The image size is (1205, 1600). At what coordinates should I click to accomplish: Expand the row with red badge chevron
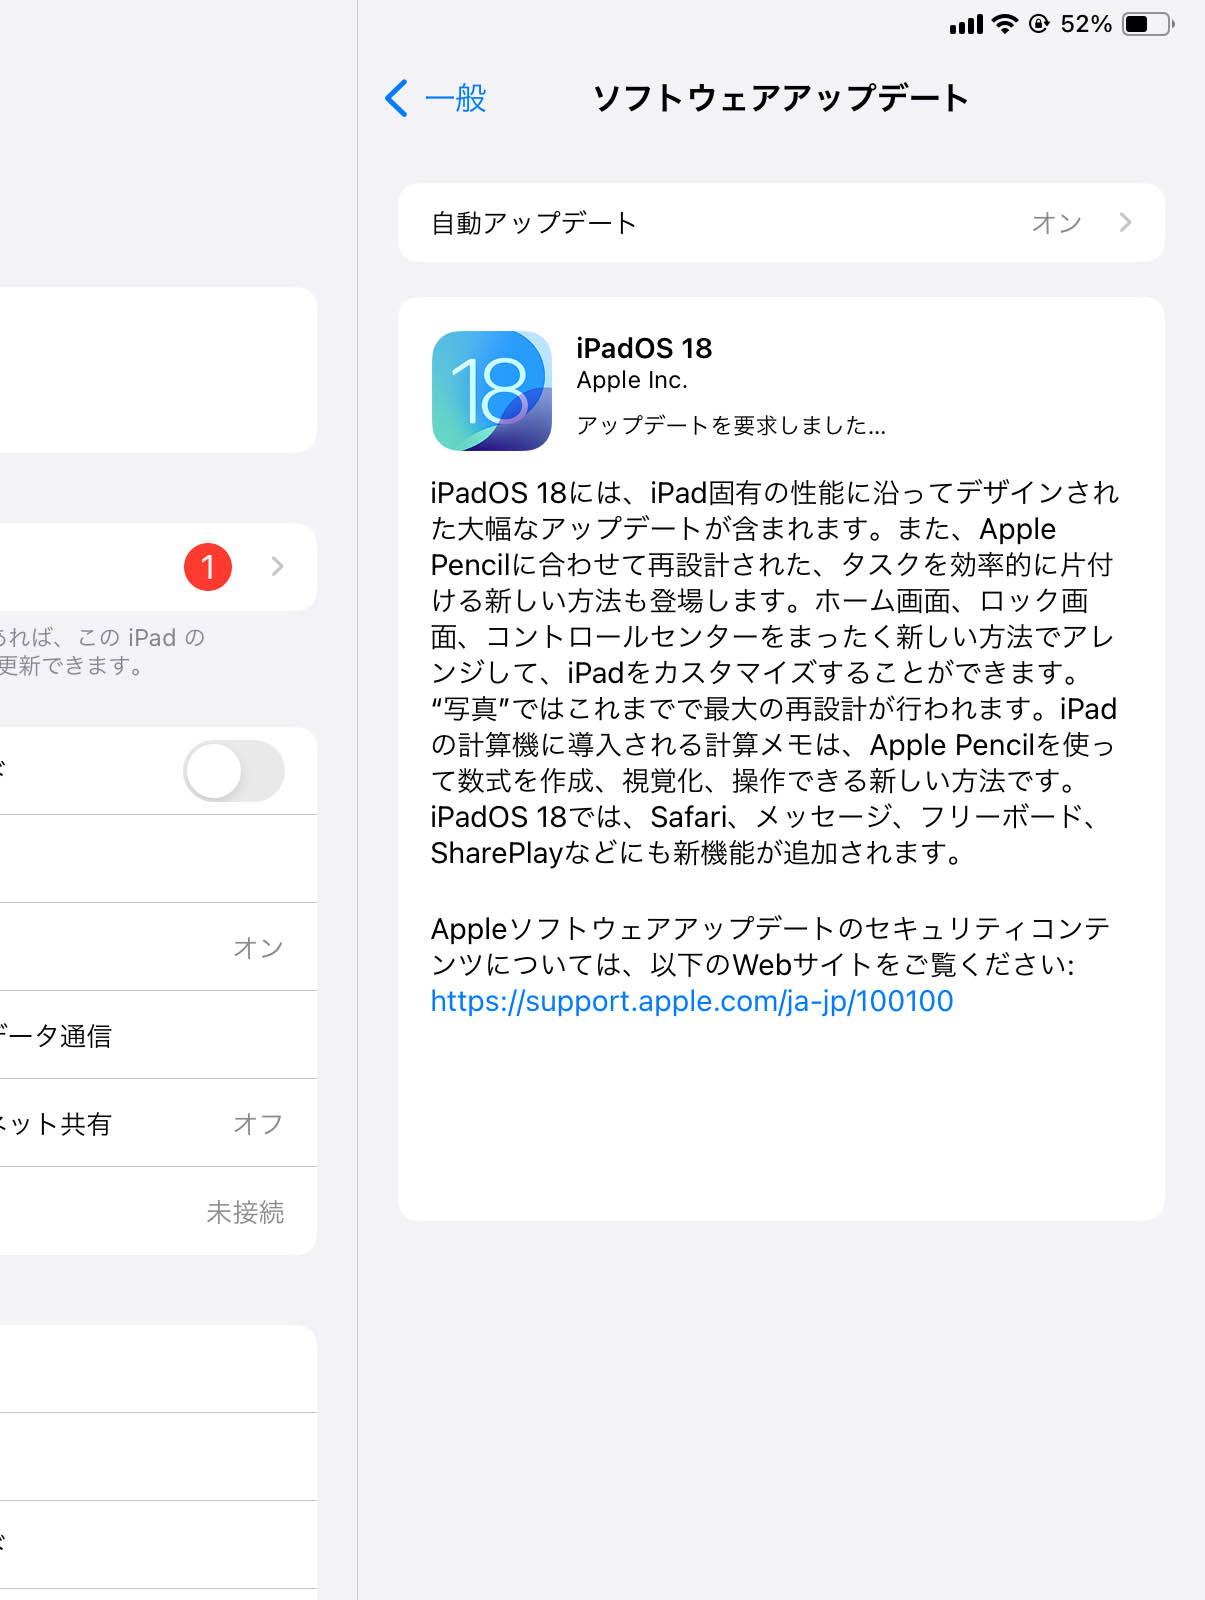point(278,567)
